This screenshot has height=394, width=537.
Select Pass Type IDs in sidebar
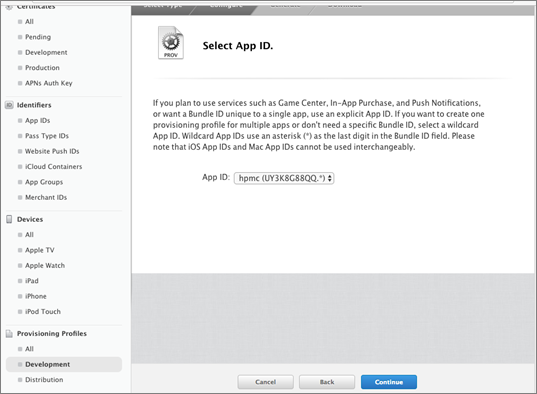tap(47, 136)
